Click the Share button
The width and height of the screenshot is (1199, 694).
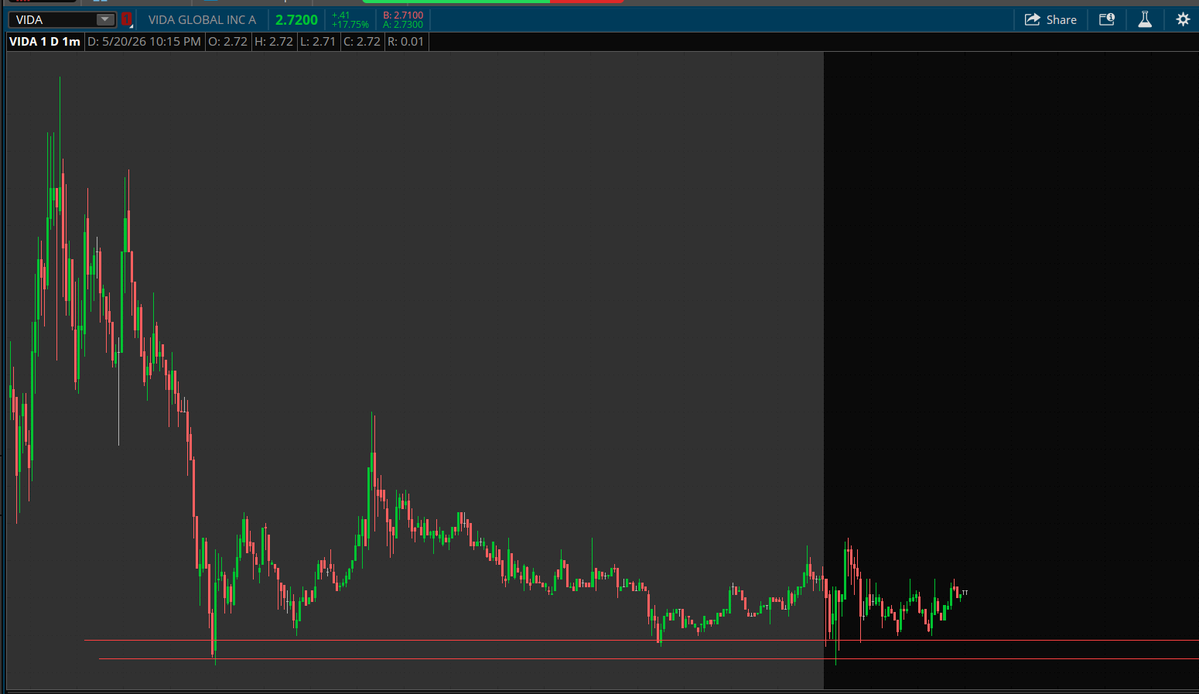tap(1051, 20)
